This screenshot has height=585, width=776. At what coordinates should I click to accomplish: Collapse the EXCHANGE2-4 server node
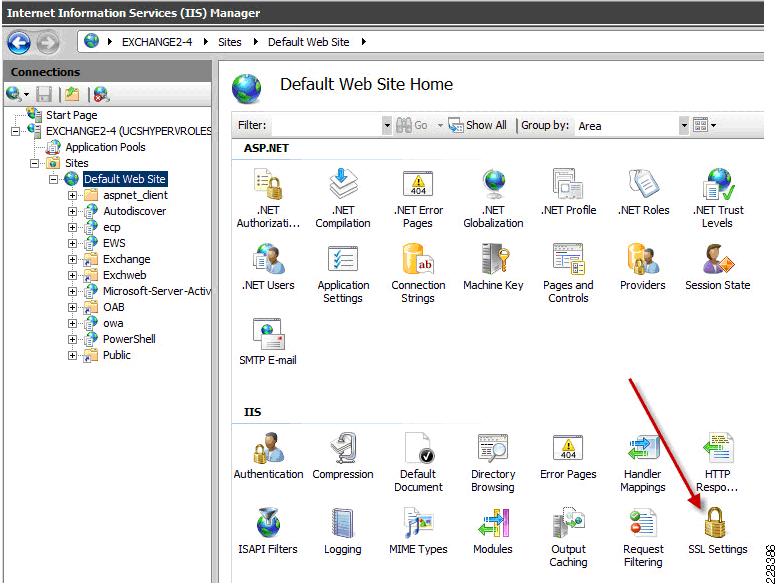coord(15,131)
